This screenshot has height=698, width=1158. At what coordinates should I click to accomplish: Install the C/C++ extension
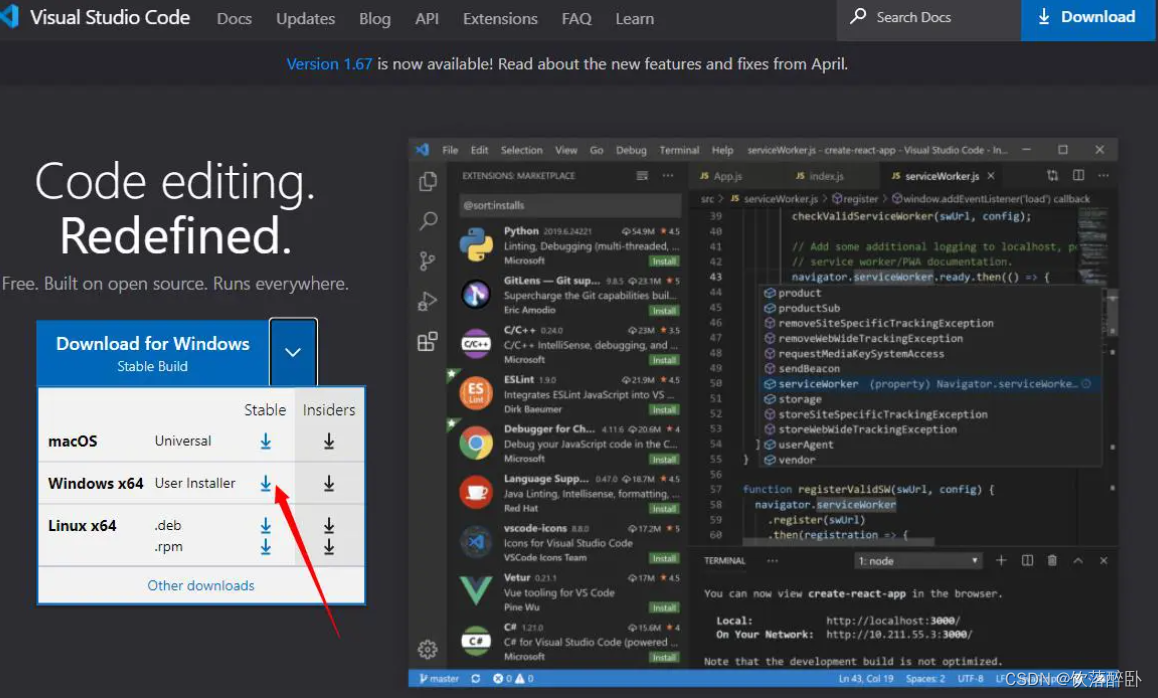point(664,360)
